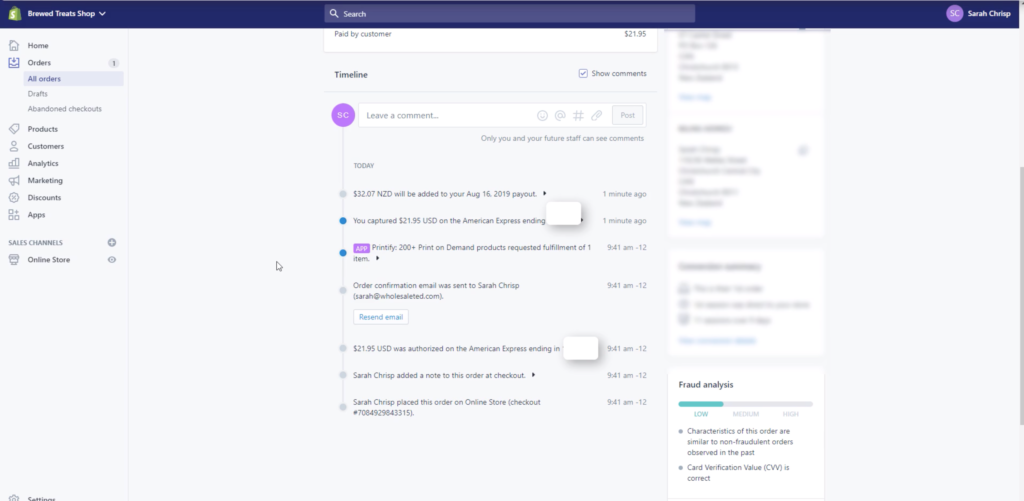Go to Products page
Screen dimensions: 1024x501
pos(42,129)
